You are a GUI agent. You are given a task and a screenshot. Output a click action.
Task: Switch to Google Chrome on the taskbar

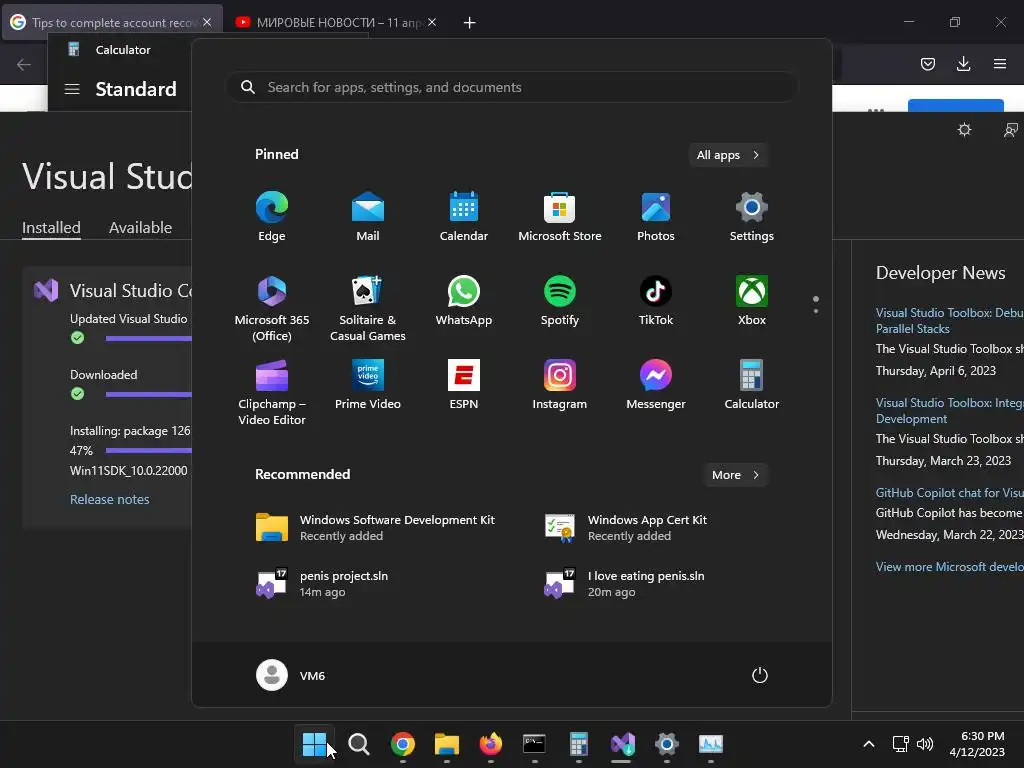[403, 744]
